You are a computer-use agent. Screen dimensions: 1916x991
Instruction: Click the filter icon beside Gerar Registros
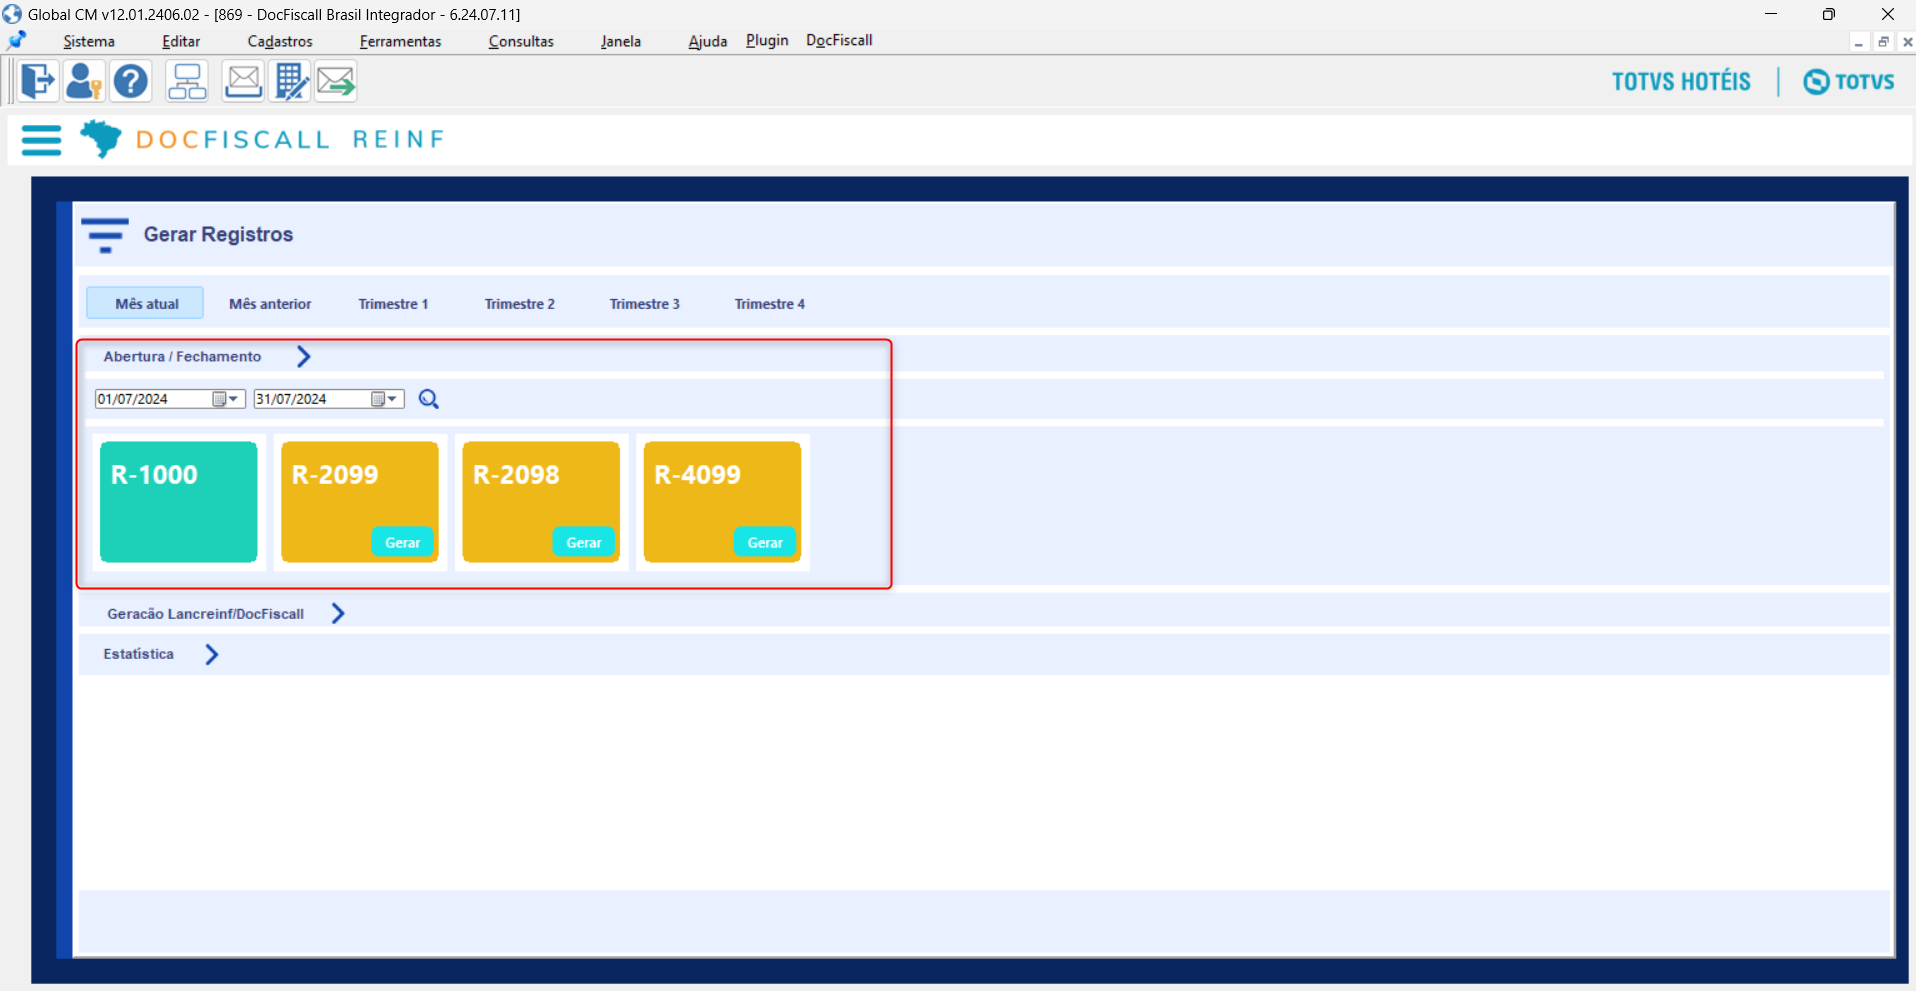(x=105, y=235)
